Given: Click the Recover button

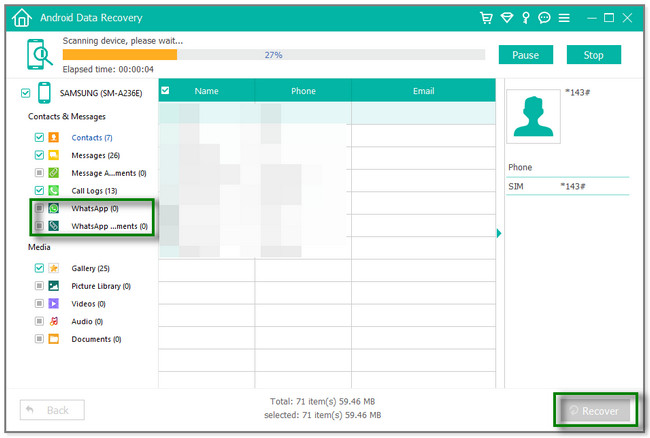Looking at the screenshot, I should coord(595,411).
